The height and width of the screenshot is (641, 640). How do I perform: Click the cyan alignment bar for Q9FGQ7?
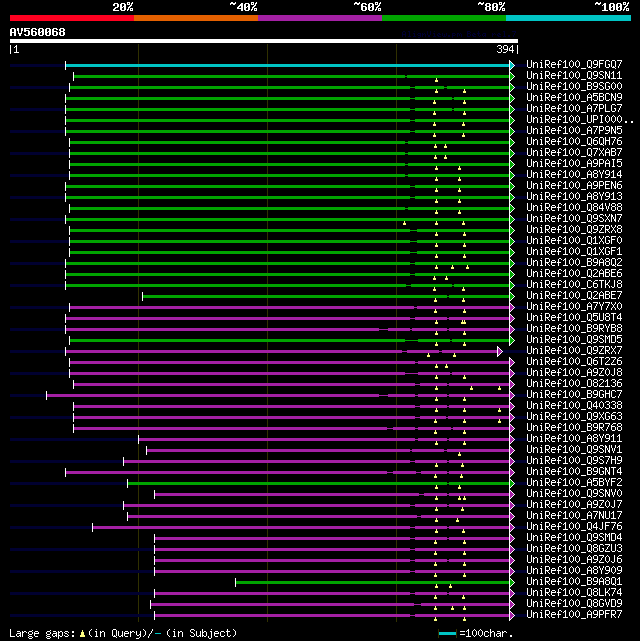(287, 65)
